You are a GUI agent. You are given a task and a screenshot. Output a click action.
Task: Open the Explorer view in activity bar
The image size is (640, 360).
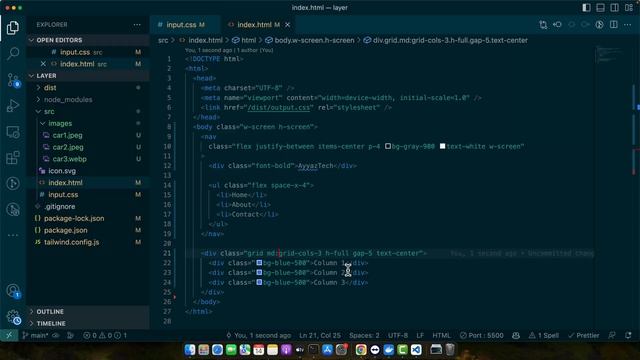point(13,28)
